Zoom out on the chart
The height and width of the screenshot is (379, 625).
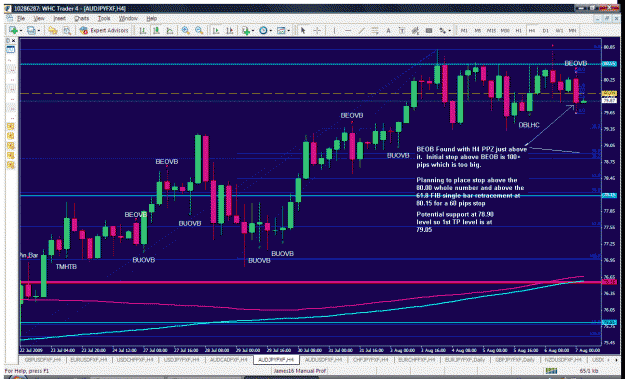pos(199,31)
